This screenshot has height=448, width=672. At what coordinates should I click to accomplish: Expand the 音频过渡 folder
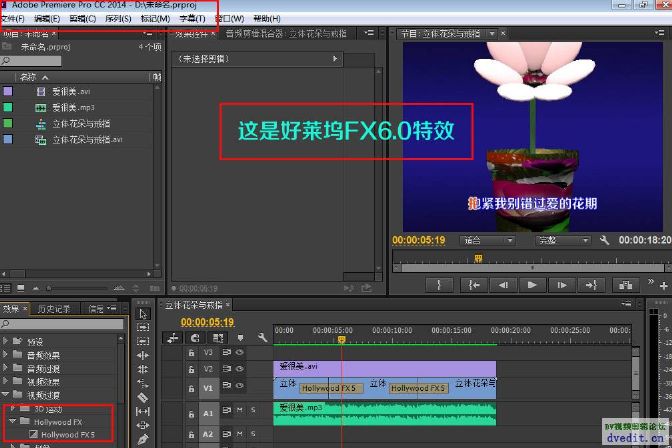5,368
